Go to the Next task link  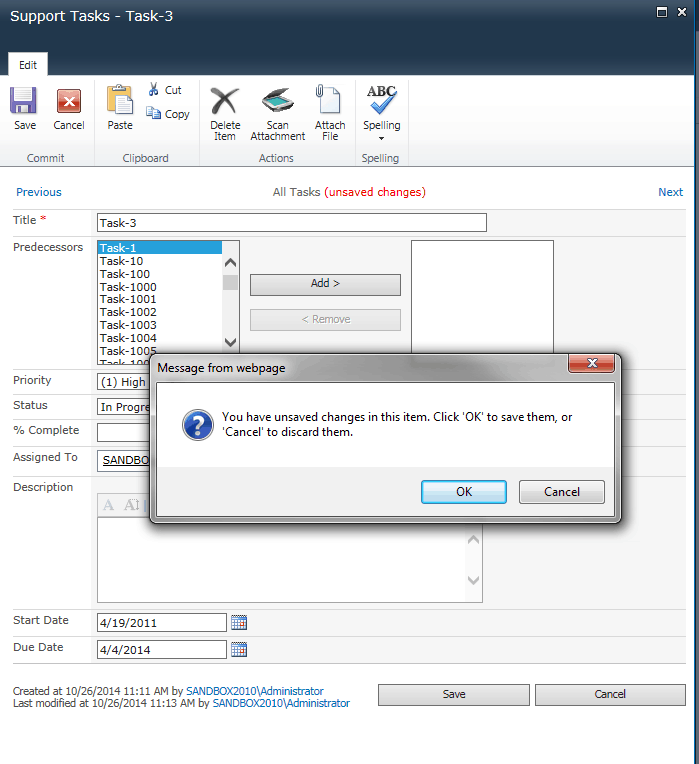[x=670, y=192]
